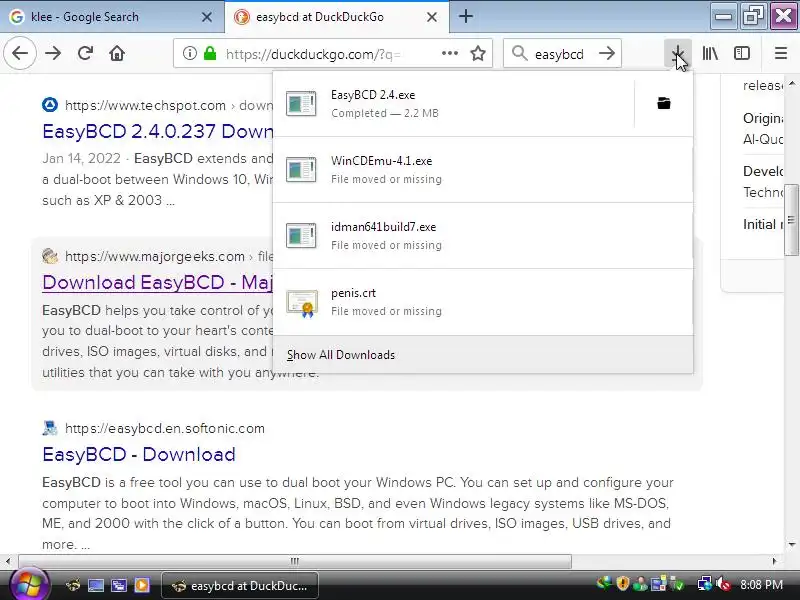Open a new browser tab
Image resolution: width=800 pixels, height=600 pixels.
click(465, 17)
